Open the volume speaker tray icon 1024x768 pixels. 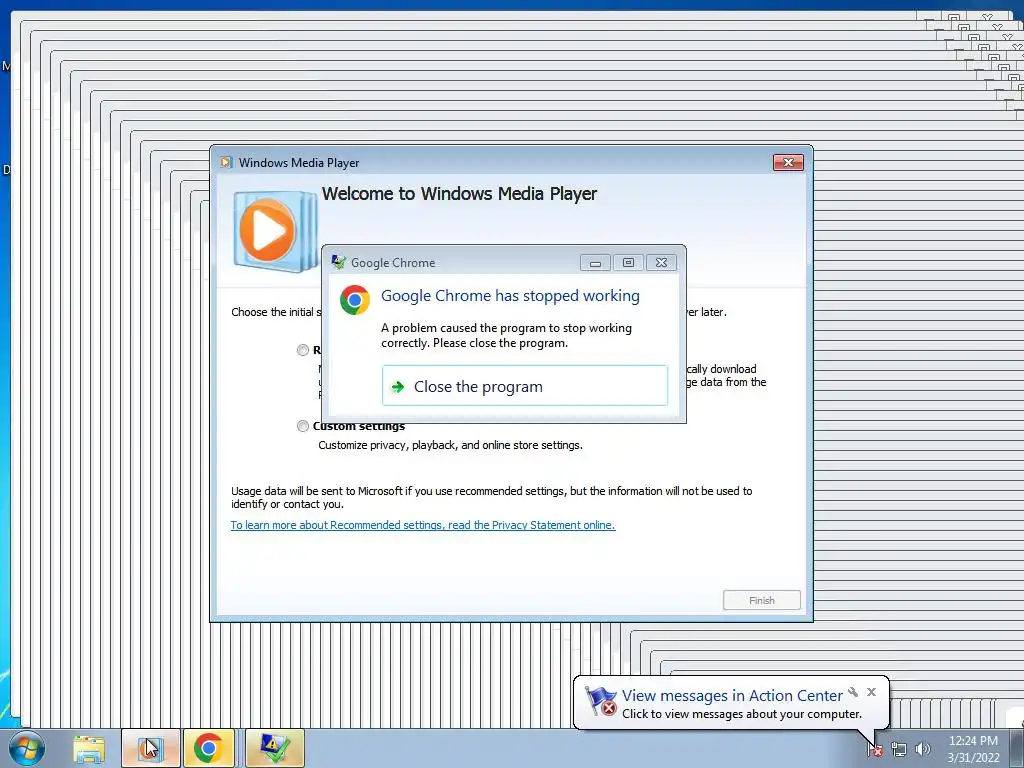922,749
